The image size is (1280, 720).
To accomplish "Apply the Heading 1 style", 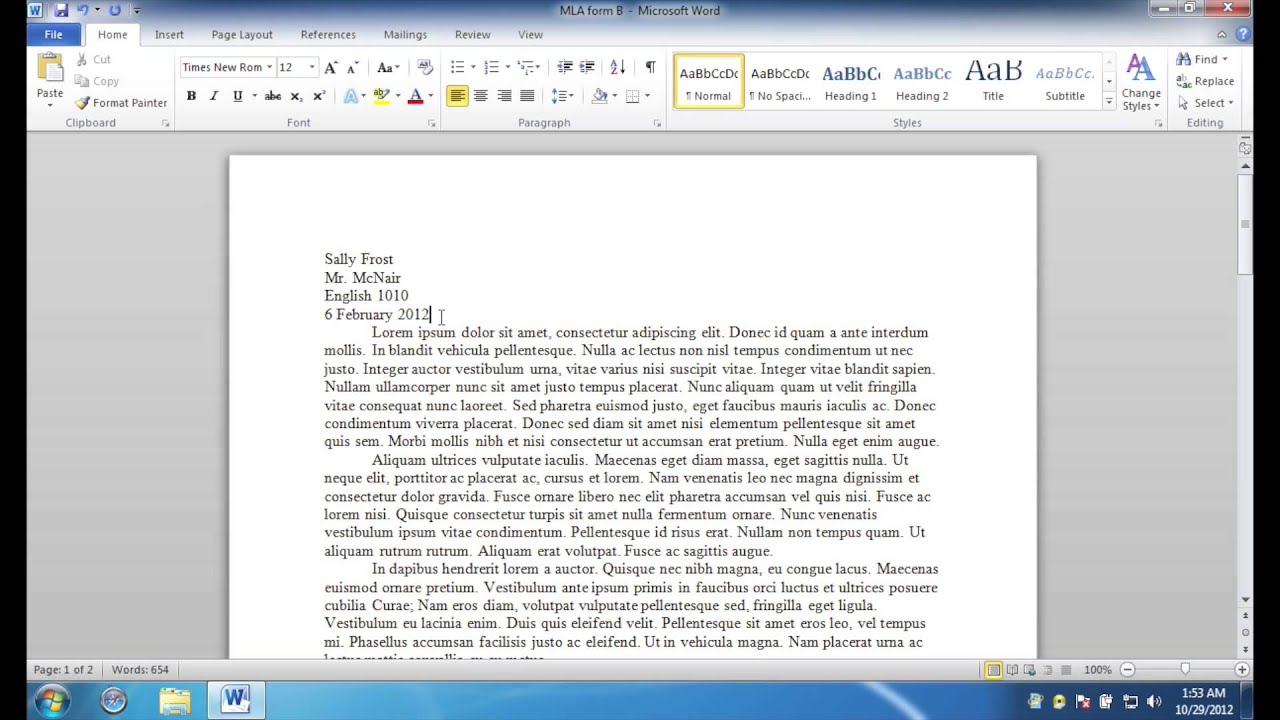I will pos(851,81).
